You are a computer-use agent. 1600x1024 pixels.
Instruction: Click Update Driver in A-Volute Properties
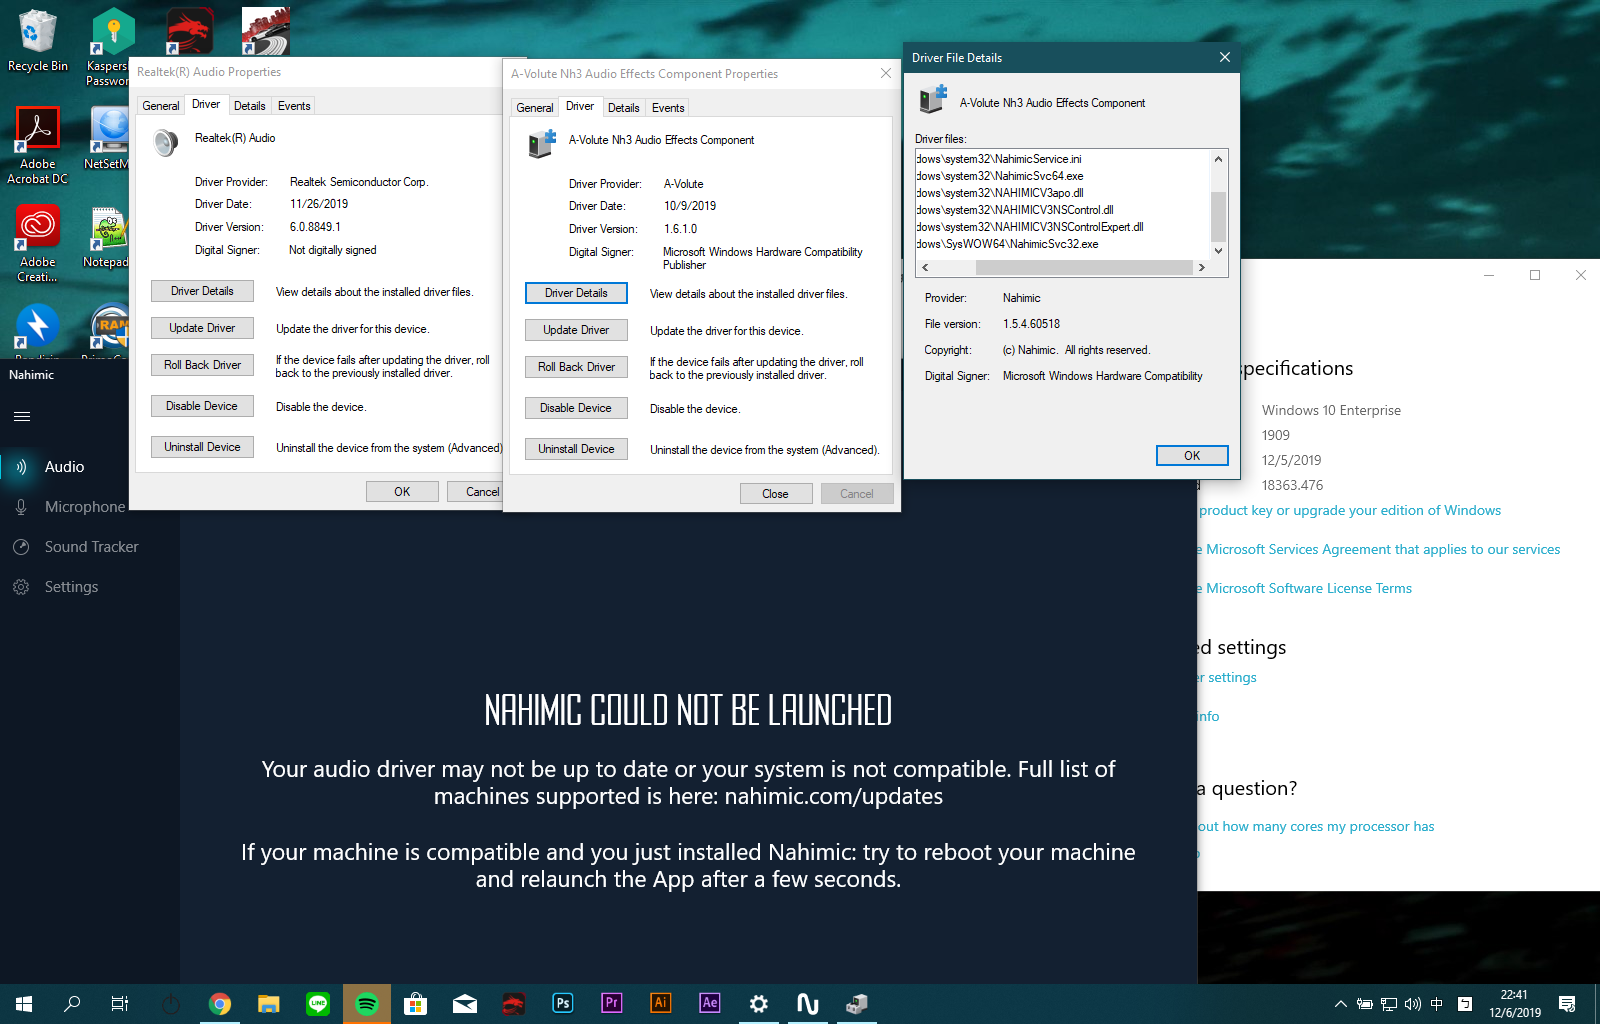(x=576, y=330)
